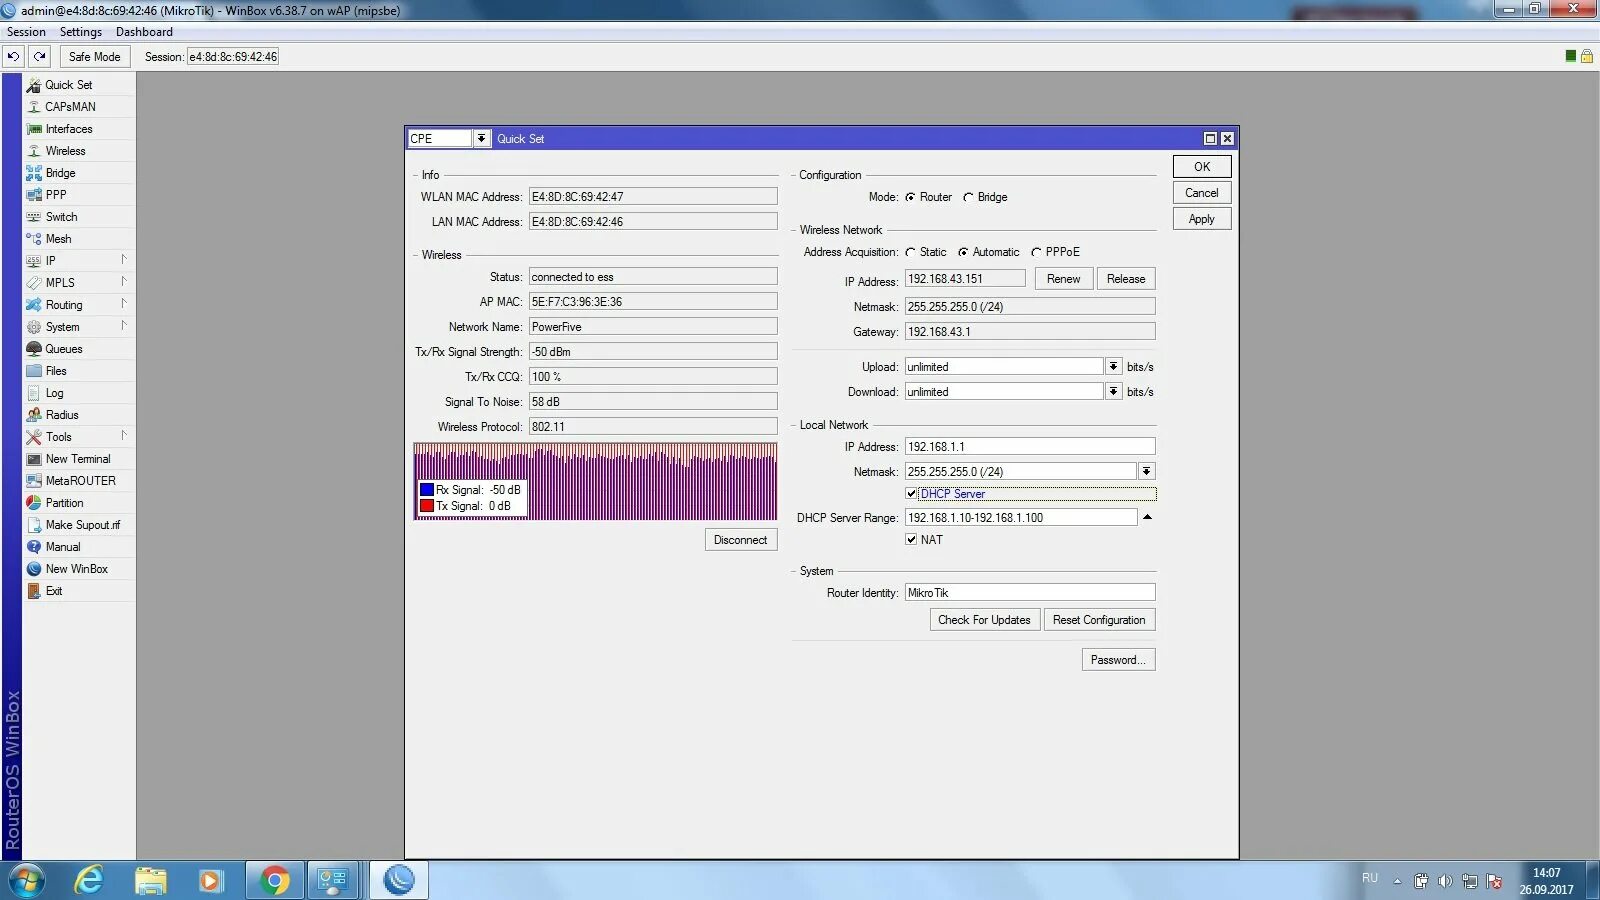Click the Local Network IP Address field
This screenshot has height=900, width=1600.
pyautogui.click(x=1030, y=447)
